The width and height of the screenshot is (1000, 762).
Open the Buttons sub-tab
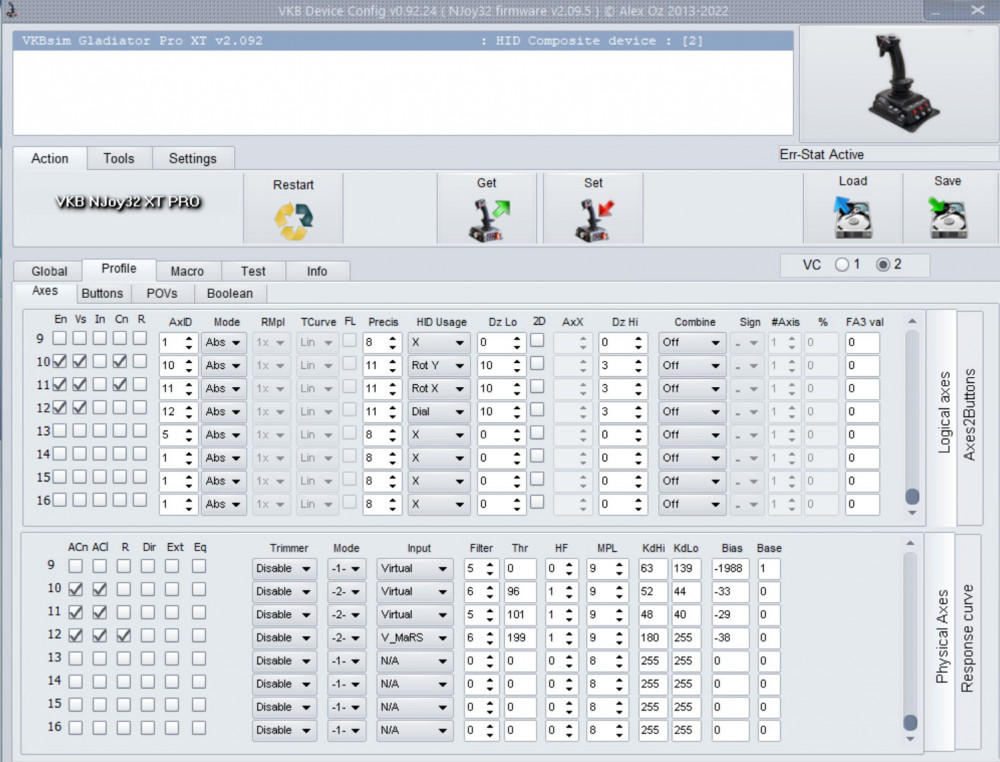coord(102,293)
